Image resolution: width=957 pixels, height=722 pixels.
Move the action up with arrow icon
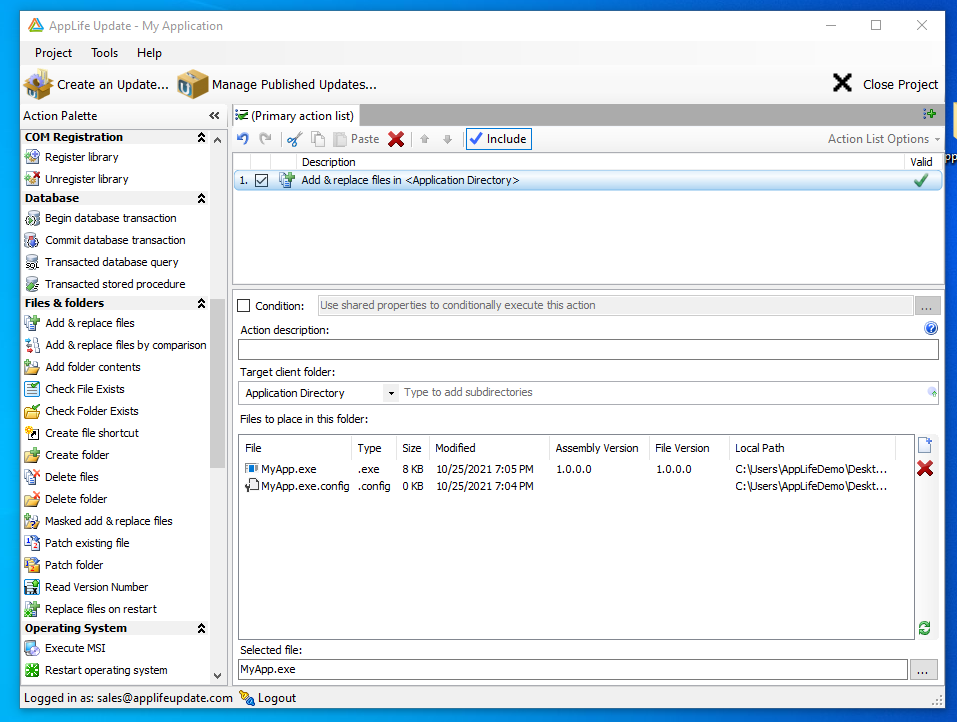click(x=425, y=139)
